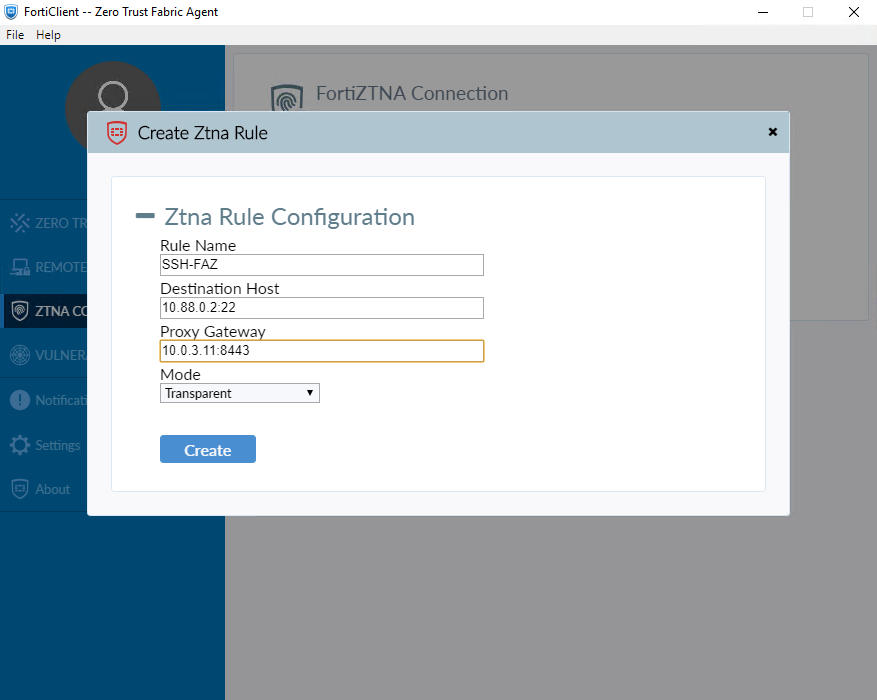The image size is (877, 700).
Task: Click the Rule Name label
Action: click(198, 245)
